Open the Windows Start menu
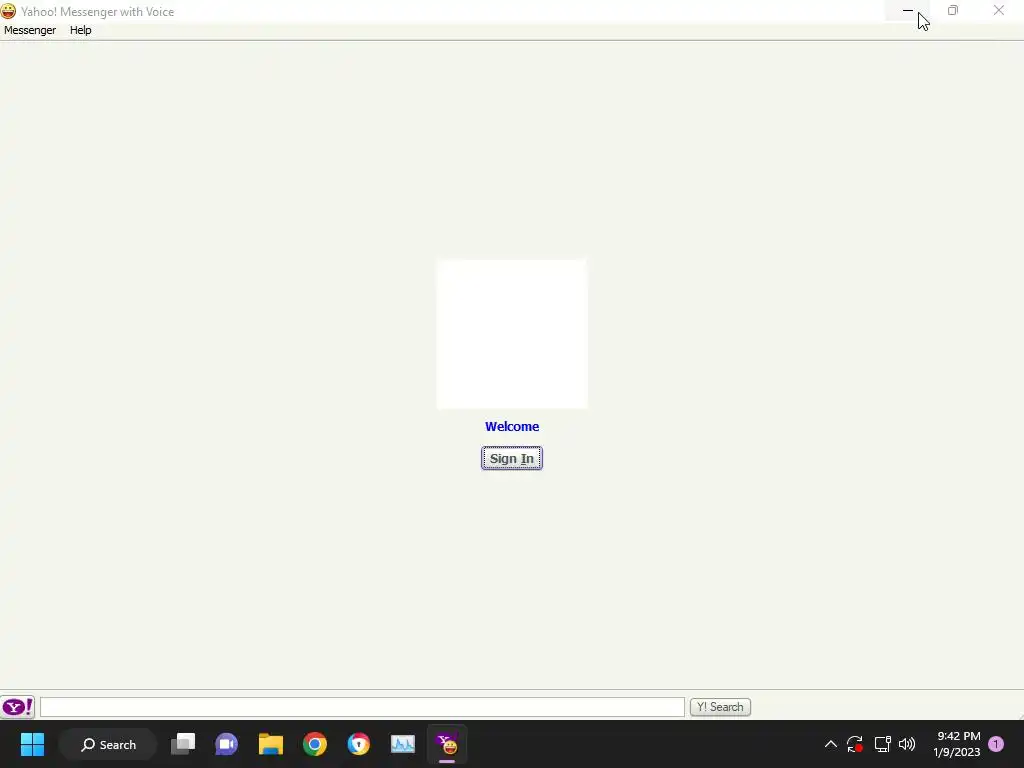The height and width of the screenshot is (768, 1024). pyautogui.click(x=32, y=744)
